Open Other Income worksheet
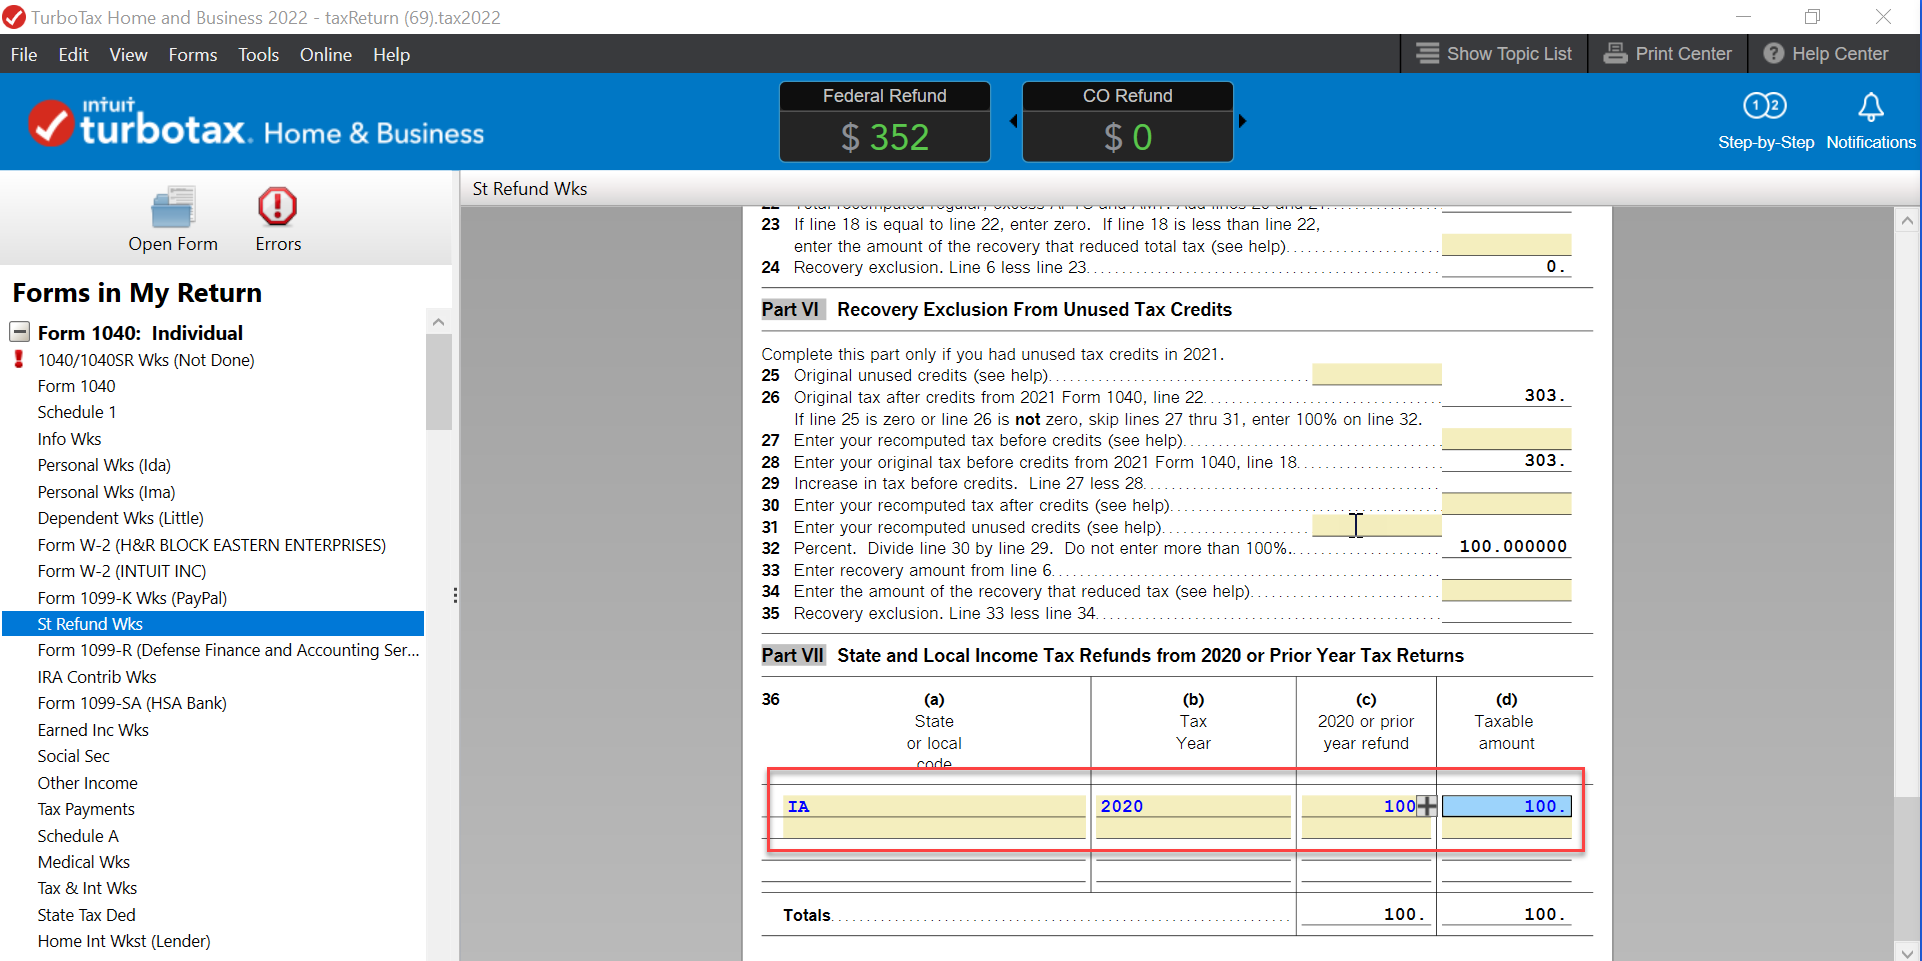Screen dimensions: 1922x961 coord(87,783)
